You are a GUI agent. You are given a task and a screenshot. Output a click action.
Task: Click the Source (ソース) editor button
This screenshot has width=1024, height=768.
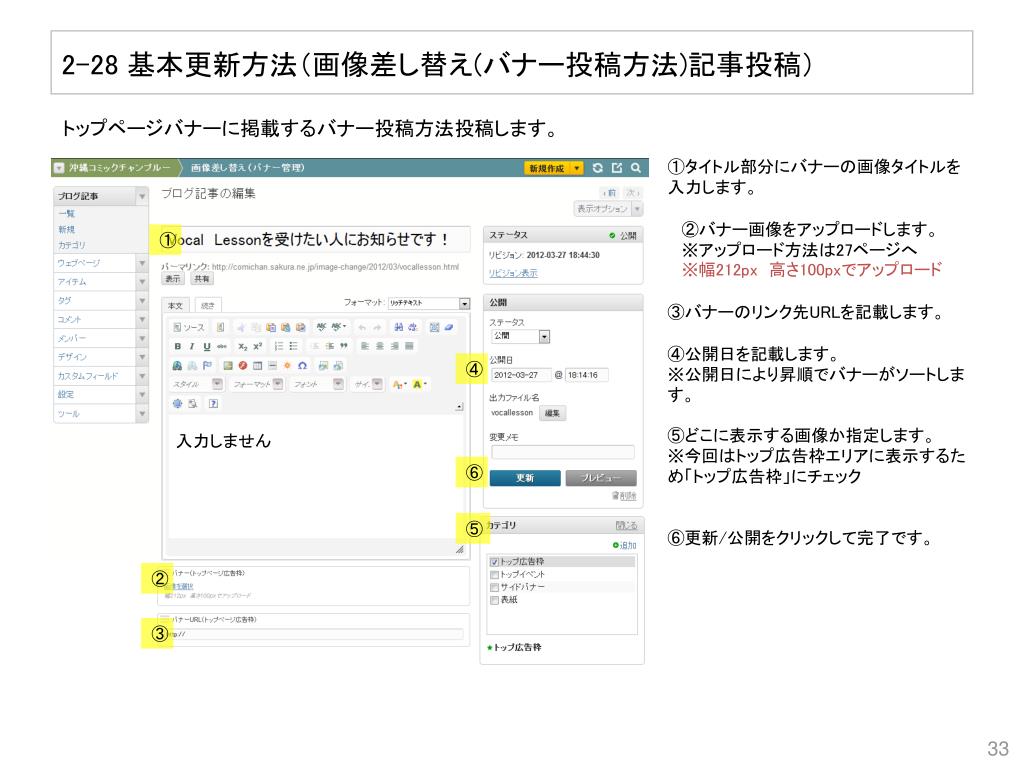click(189, 327)
